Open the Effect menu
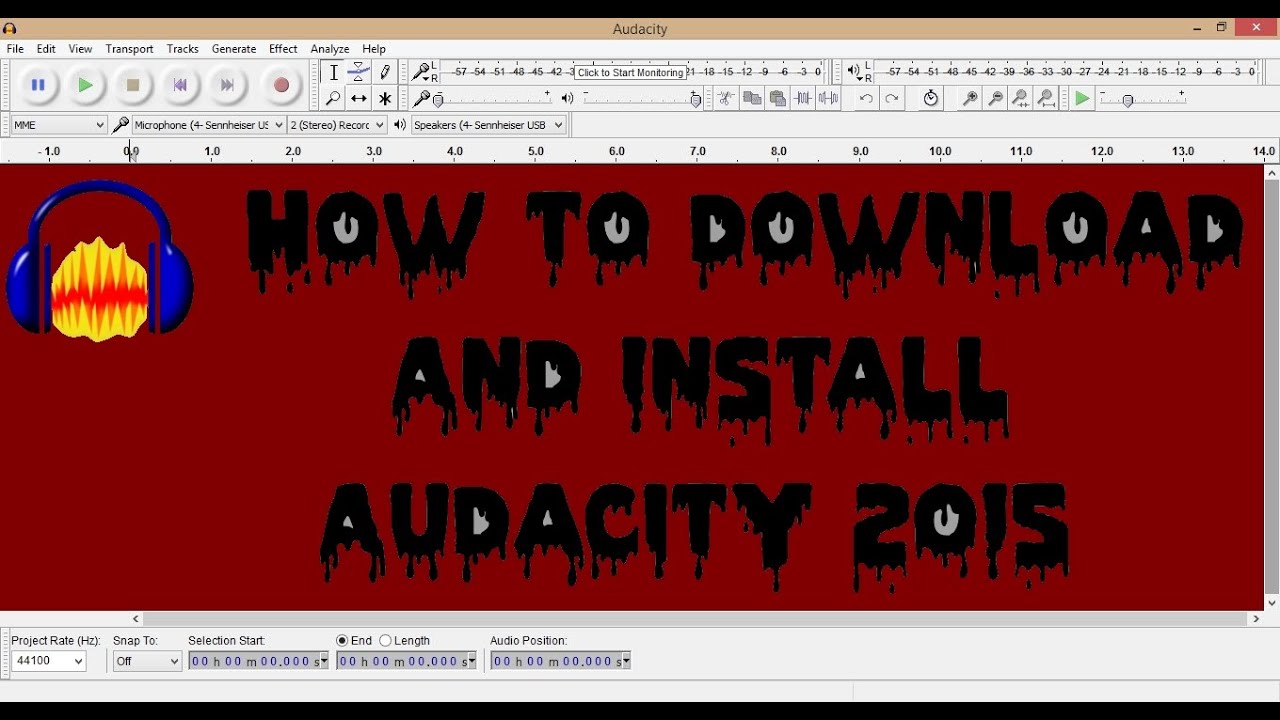 283,48
